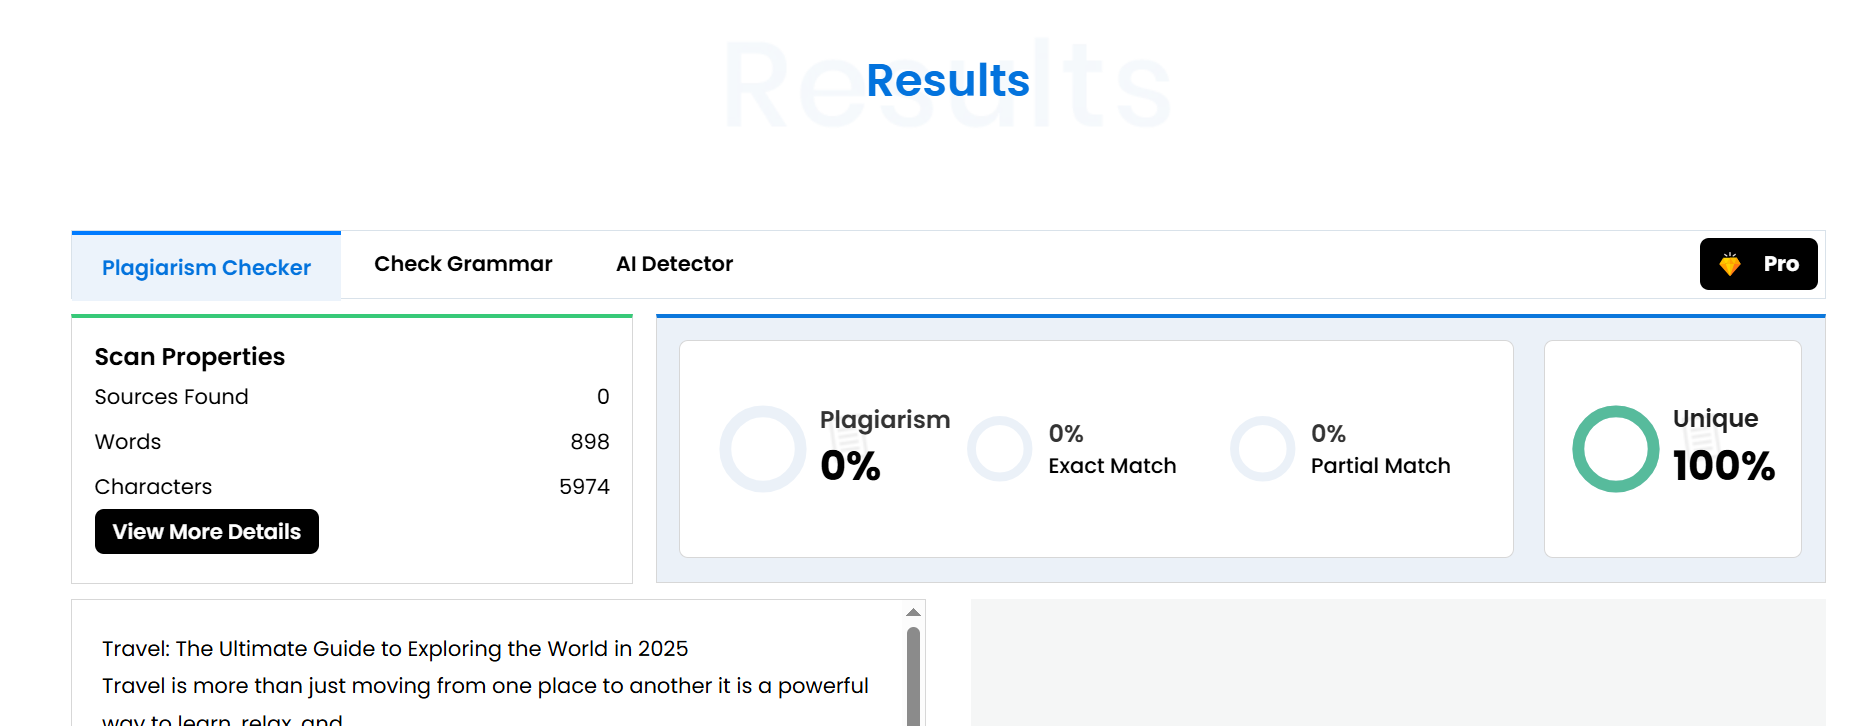Click the Sources Found count value

[603, 397]
